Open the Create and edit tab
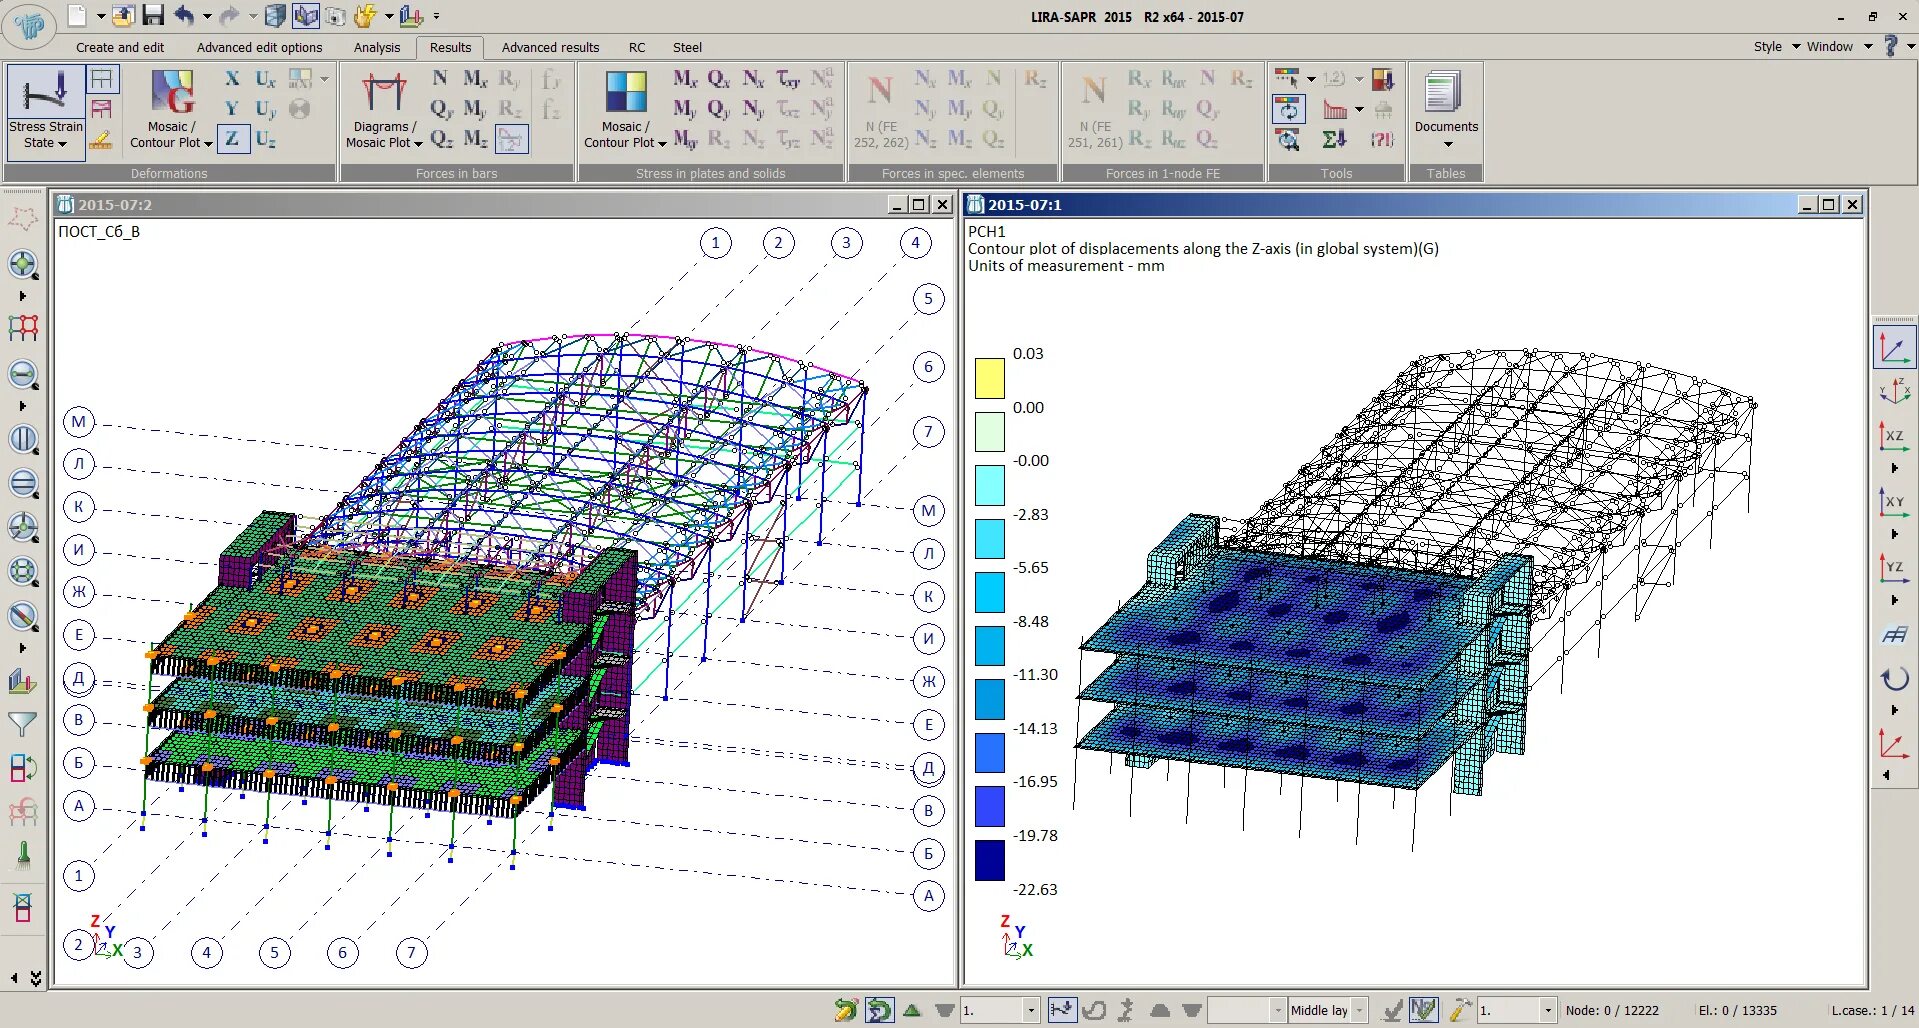Screen dimensions: 1919x1028 [x=120, y=47]
